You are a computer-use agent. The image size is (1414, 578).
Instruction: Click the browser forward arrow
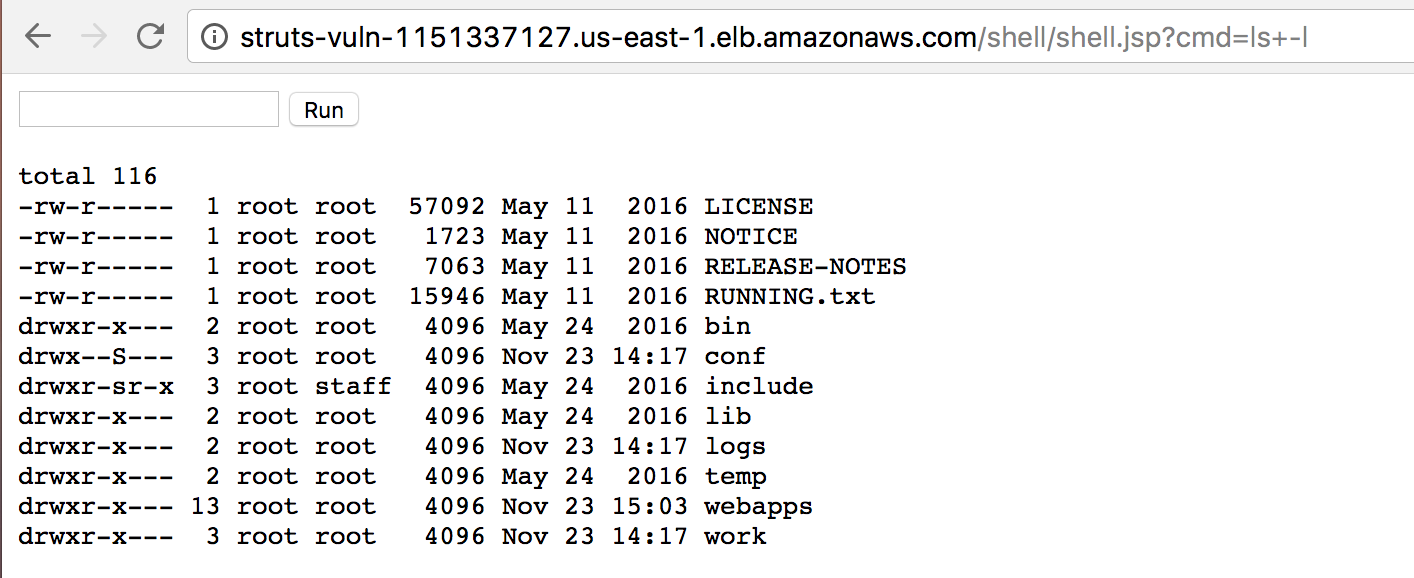[94, 37]
